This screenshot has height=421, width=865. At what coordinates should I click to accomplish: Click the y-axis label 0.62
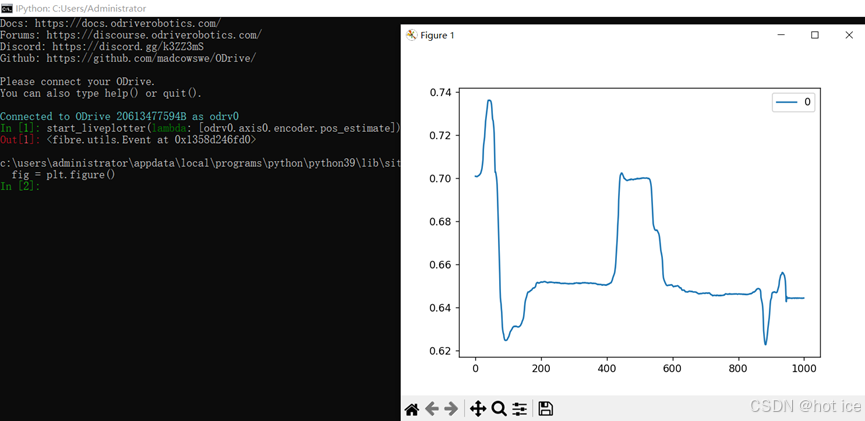point(440,350)
